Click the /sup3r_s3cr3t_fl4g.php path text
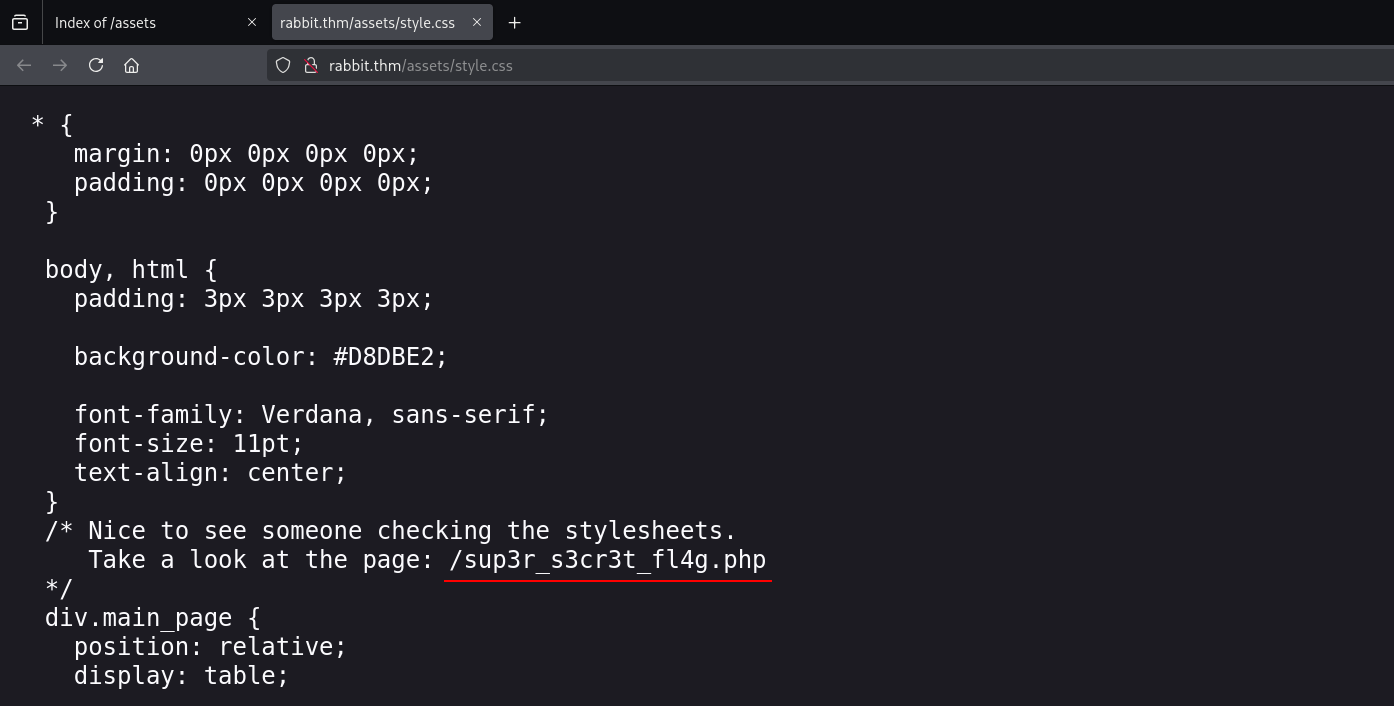This screenshot has height=706, width=1394. coord(607,560)
